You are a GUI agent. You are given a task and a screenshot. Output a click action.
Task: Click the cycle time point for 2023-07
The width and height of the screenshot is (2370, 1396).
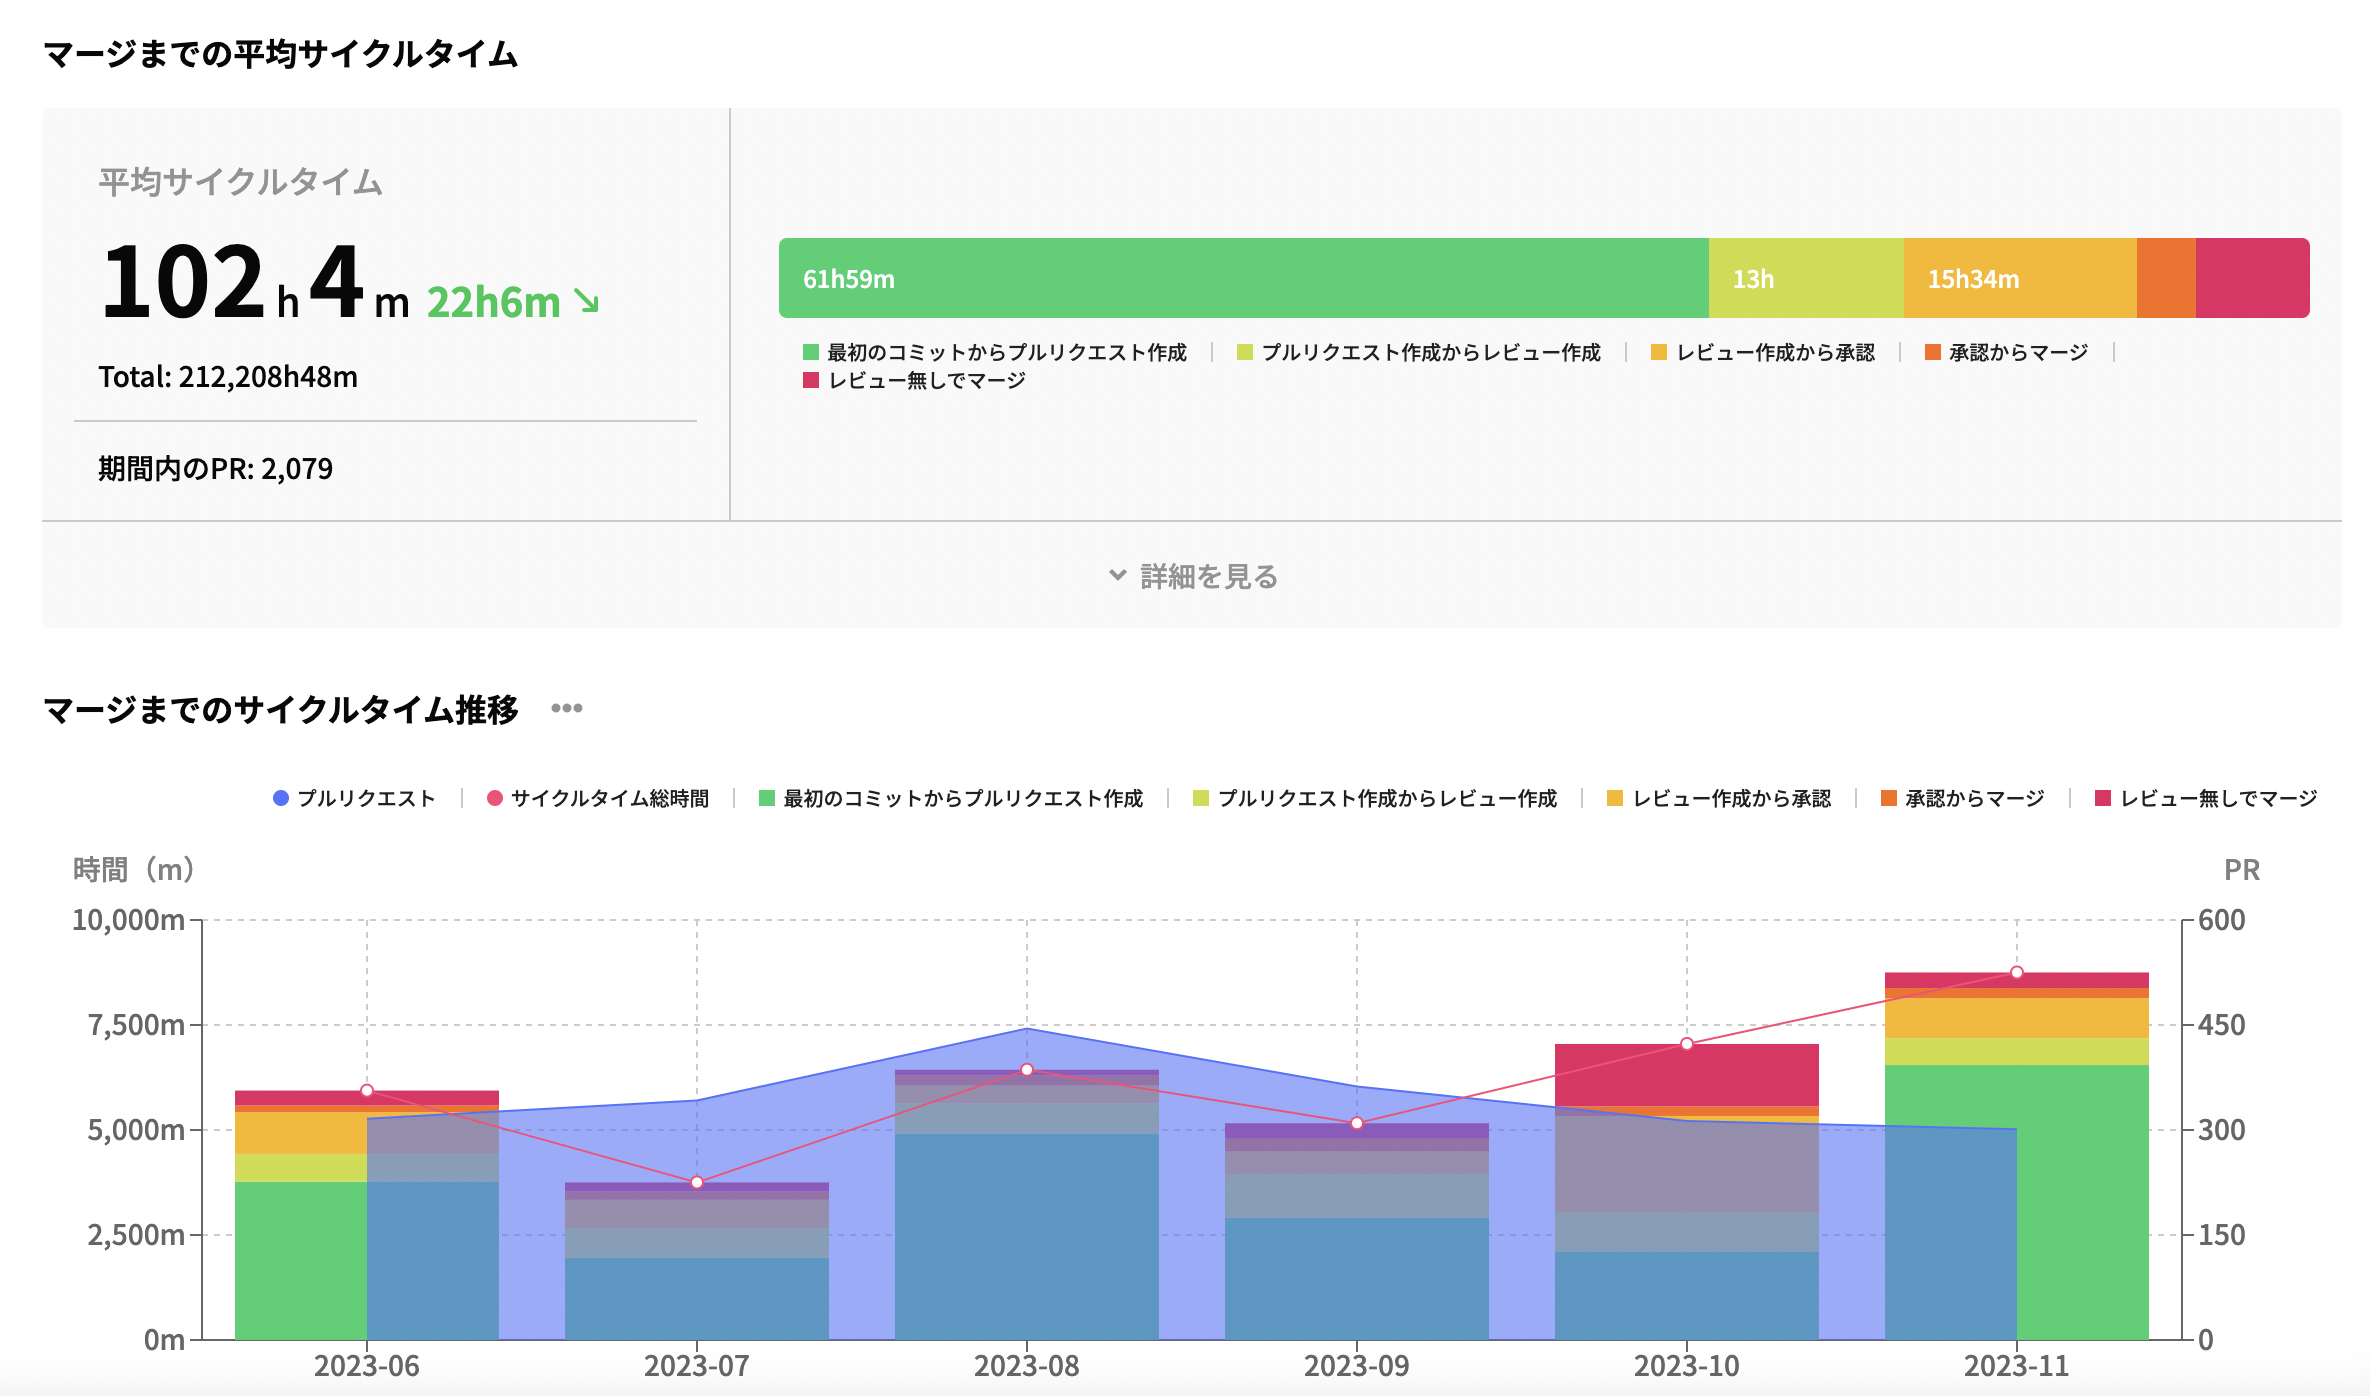697,1182
